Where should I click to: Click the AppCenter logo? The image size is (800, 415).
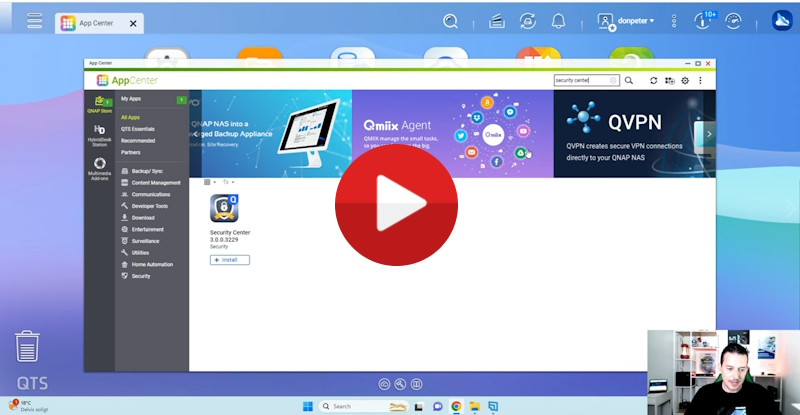click(x=127, y=80)
